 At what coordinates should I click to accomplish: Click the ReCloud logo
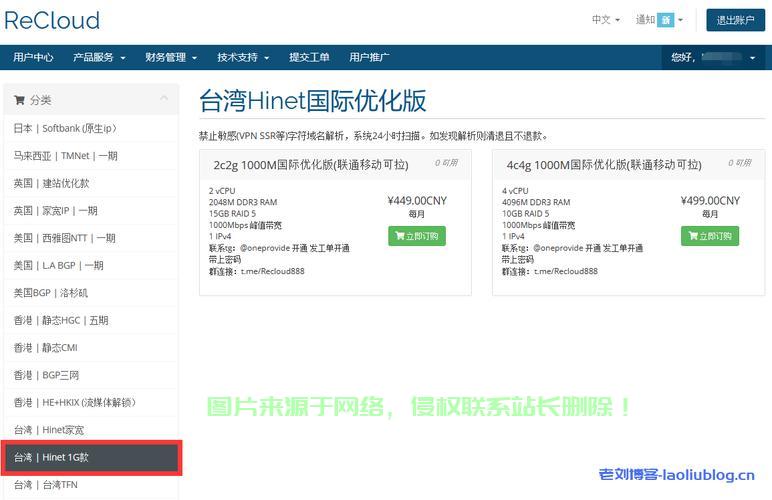(x=52, y=21)
